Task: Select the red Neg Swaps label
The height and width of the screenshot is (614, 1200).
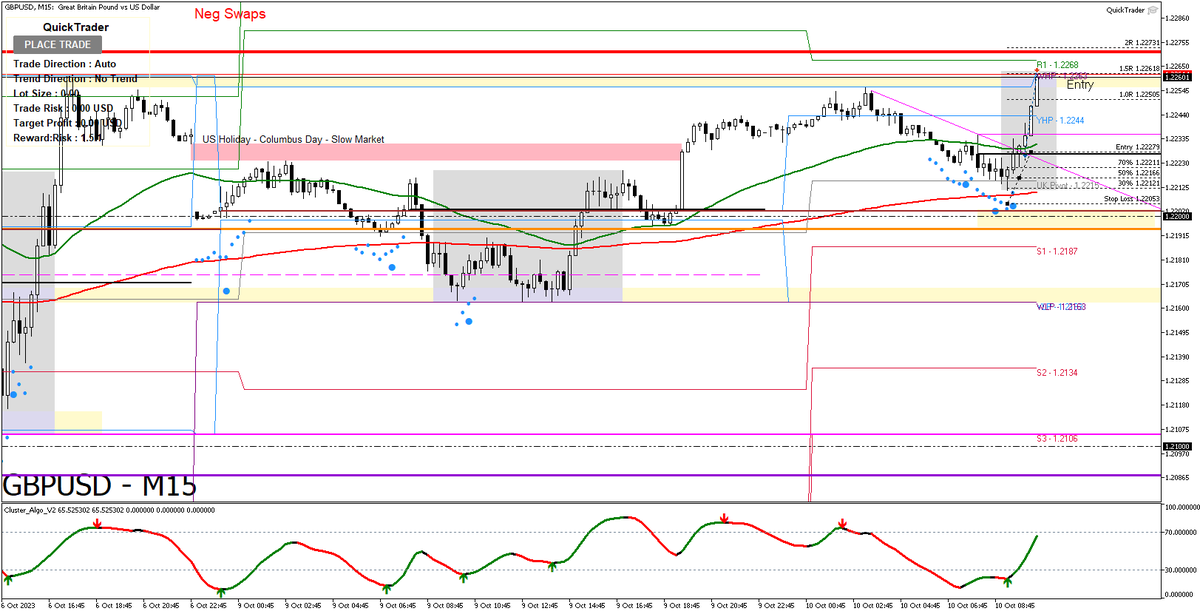Action: (x=229, y=14)
